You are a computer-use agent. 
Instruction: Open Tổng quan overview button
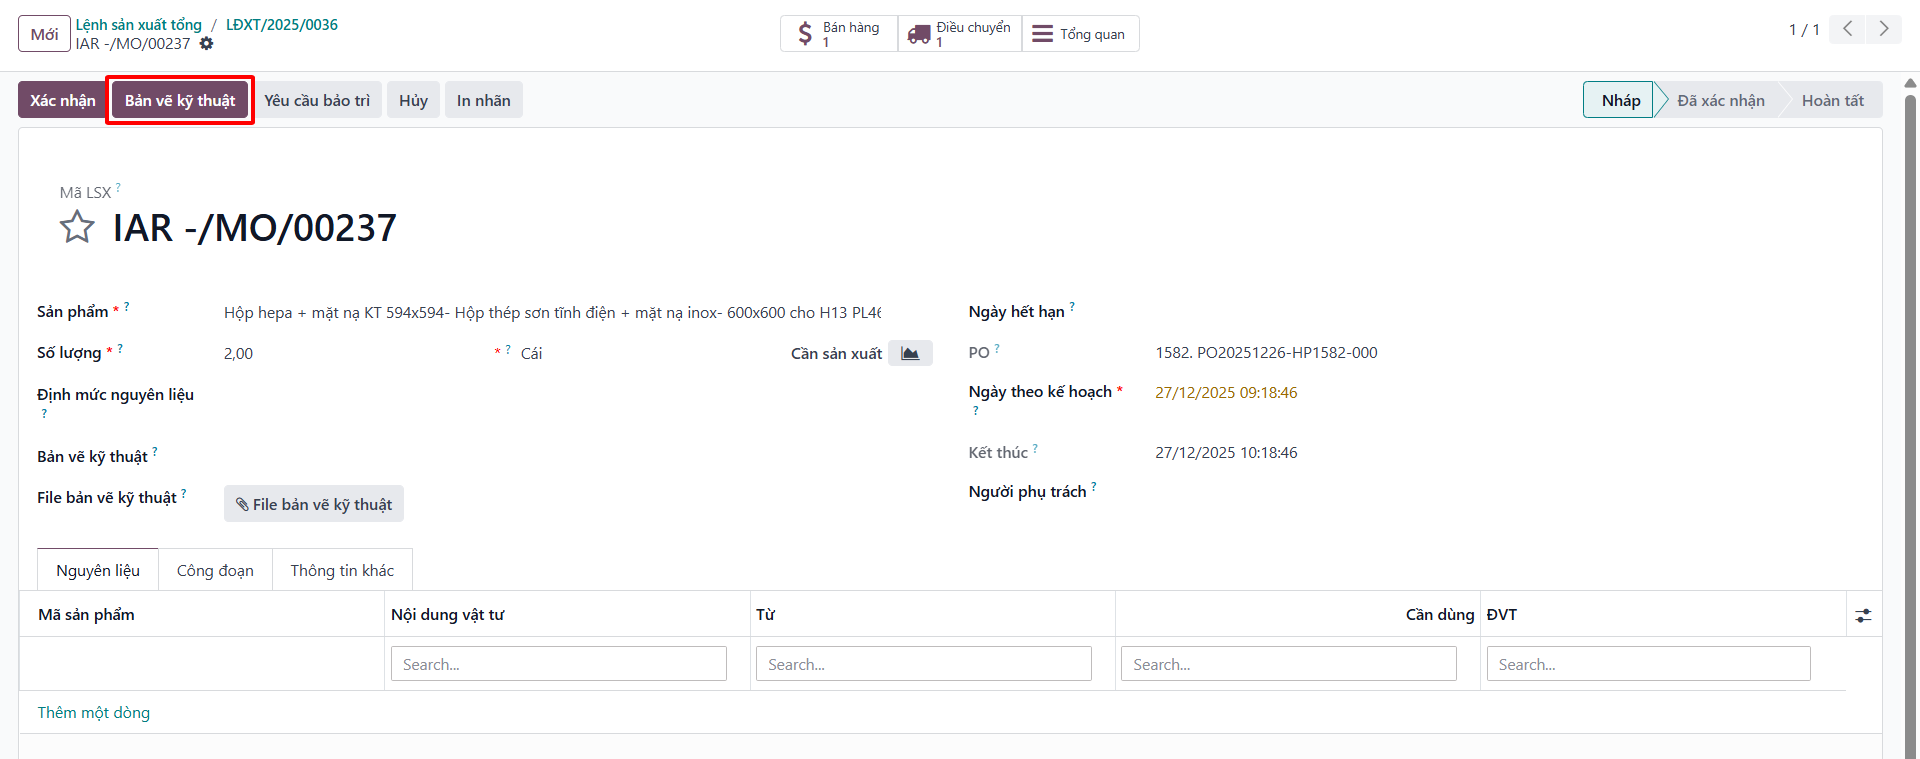click(1080, 34)
